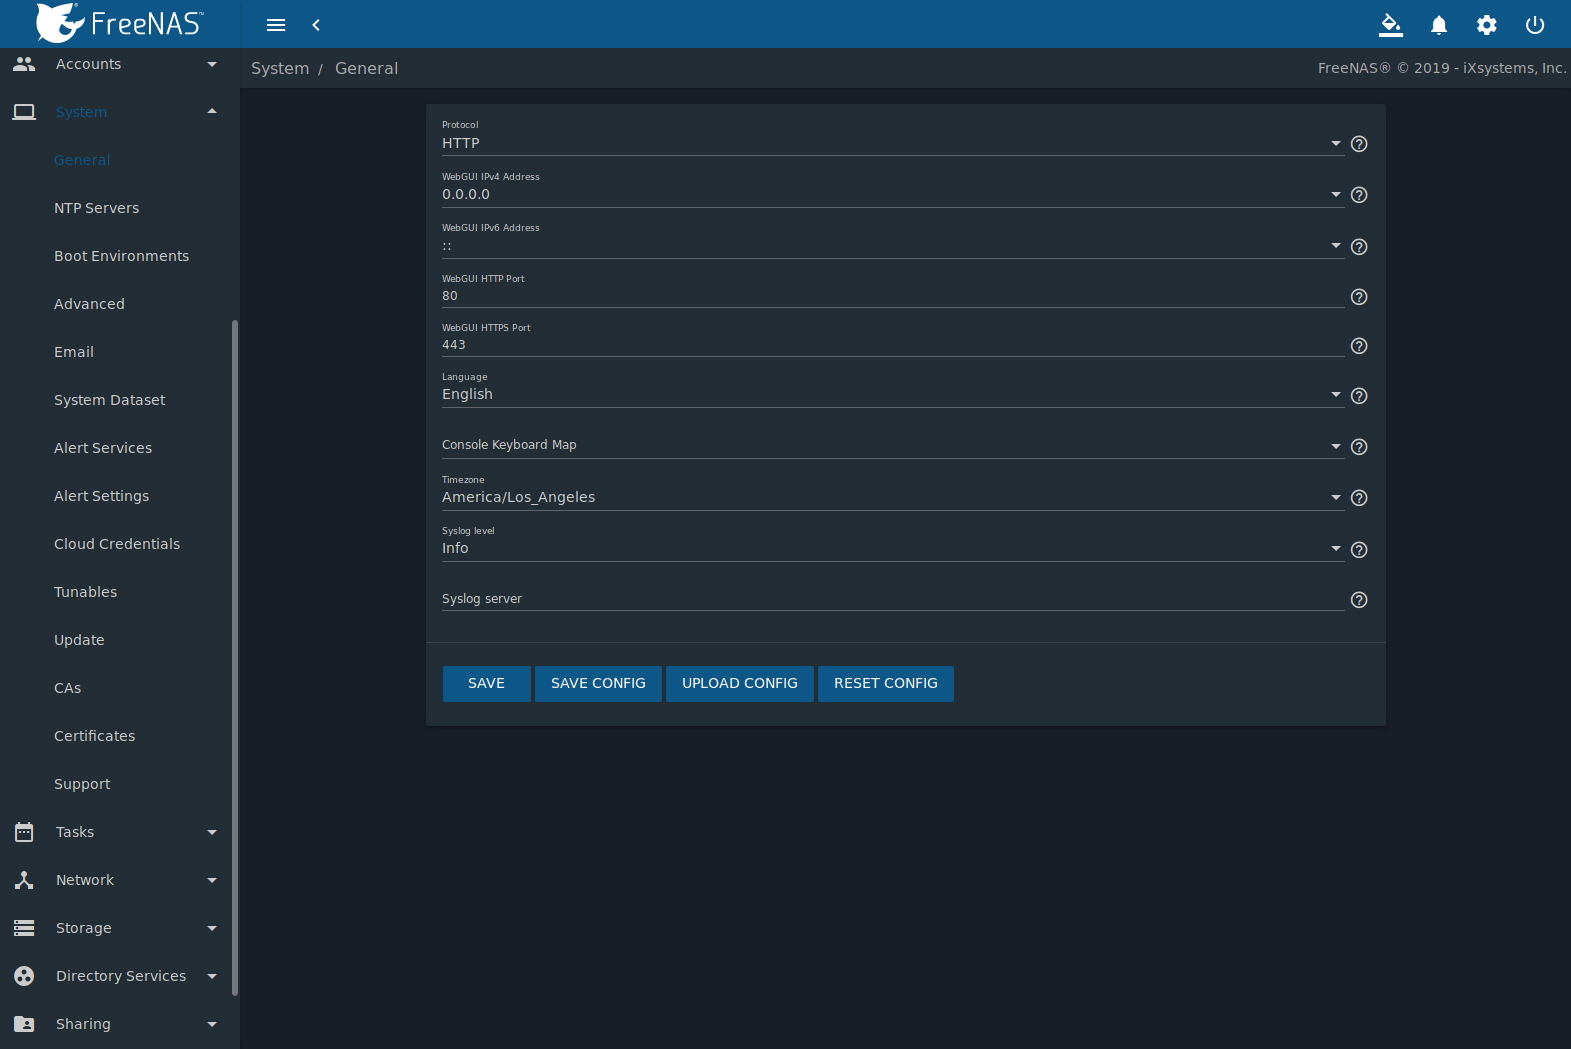Open Console Keyboard Map dropdown
The width and height of the screenshot is (1571, 1049).
coord(893,445)
